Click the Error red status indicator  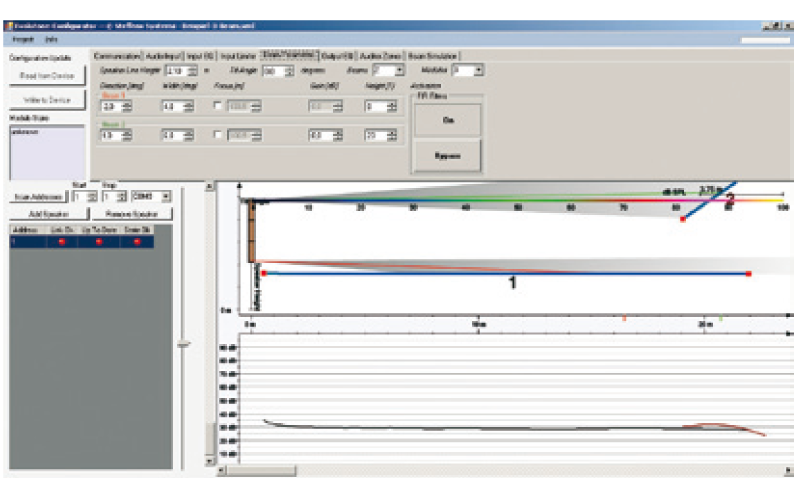pos(137,242)
